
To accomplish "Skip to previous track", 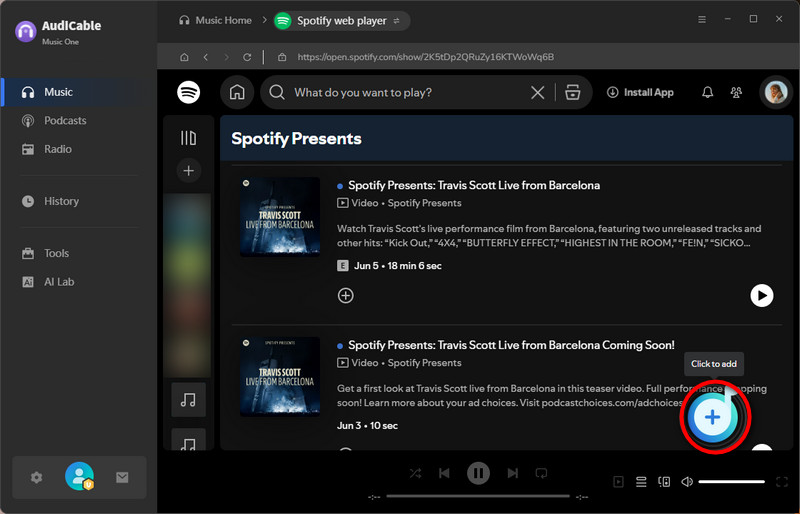I will point(444,474).
